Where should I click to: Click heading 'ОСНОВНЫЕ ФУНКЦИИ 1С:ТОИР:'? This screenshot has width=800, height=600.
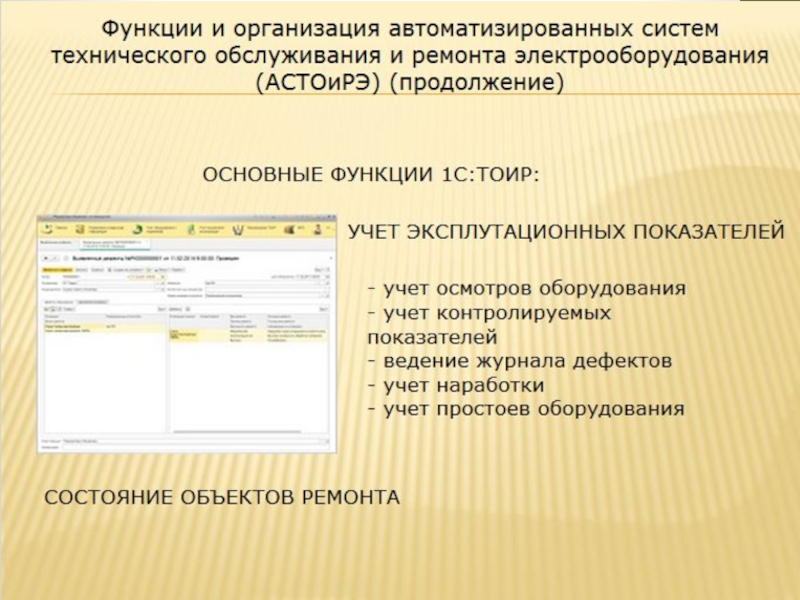point(371,175)
